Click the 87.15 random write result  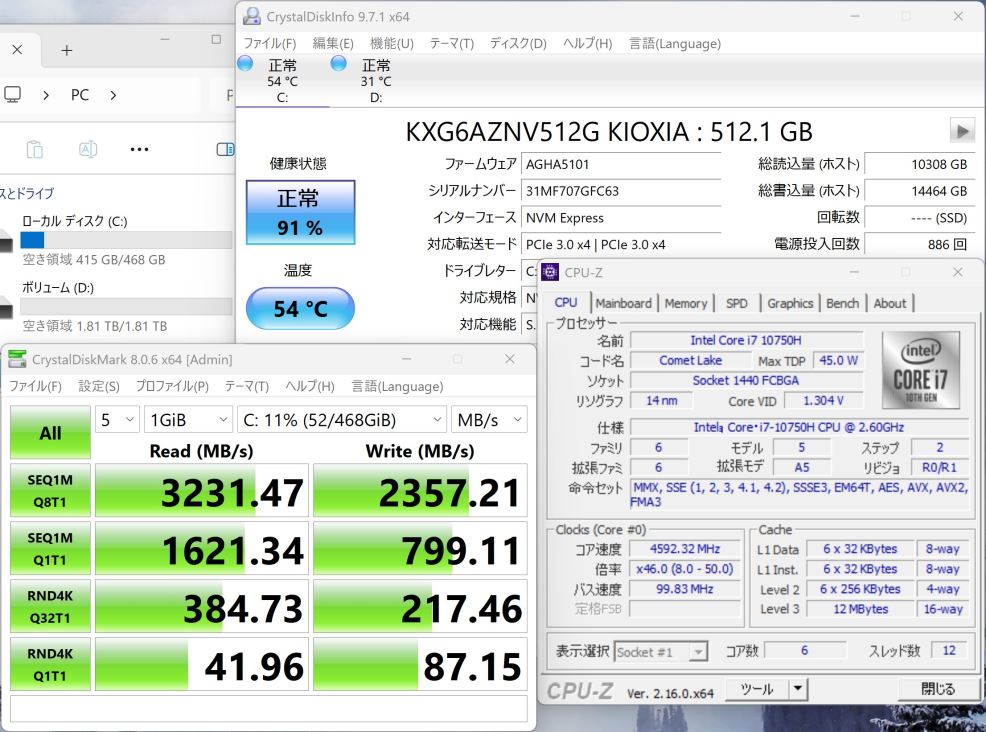point(420,664)
